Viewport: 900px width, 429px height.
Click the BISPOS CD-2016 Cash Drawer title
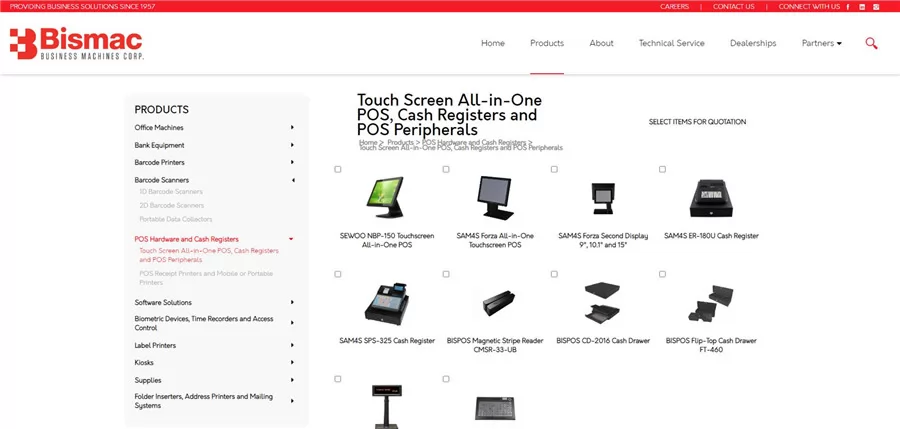[603, 341]
